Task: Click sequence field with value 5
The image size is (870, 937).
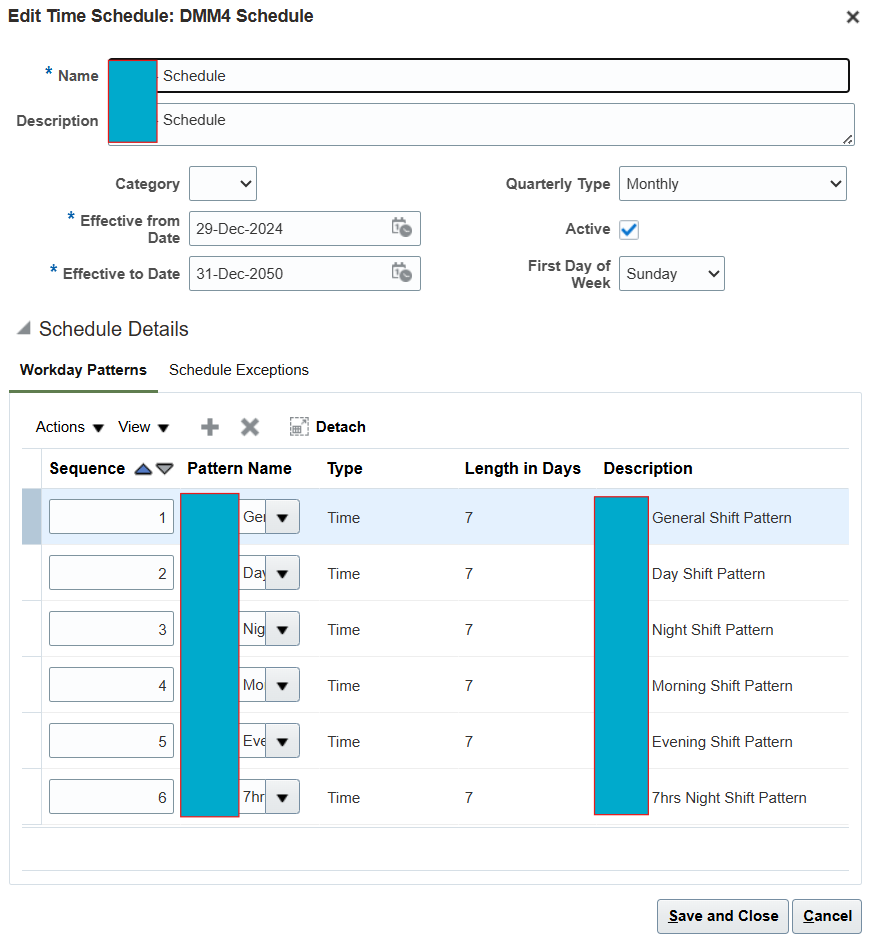Action: 111,741
